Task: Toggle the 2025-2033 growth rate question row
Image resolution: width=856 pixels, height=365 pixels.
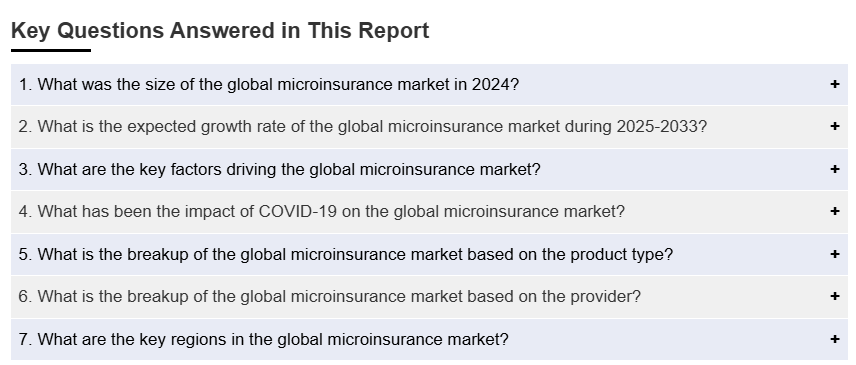Action: [429, 127]
